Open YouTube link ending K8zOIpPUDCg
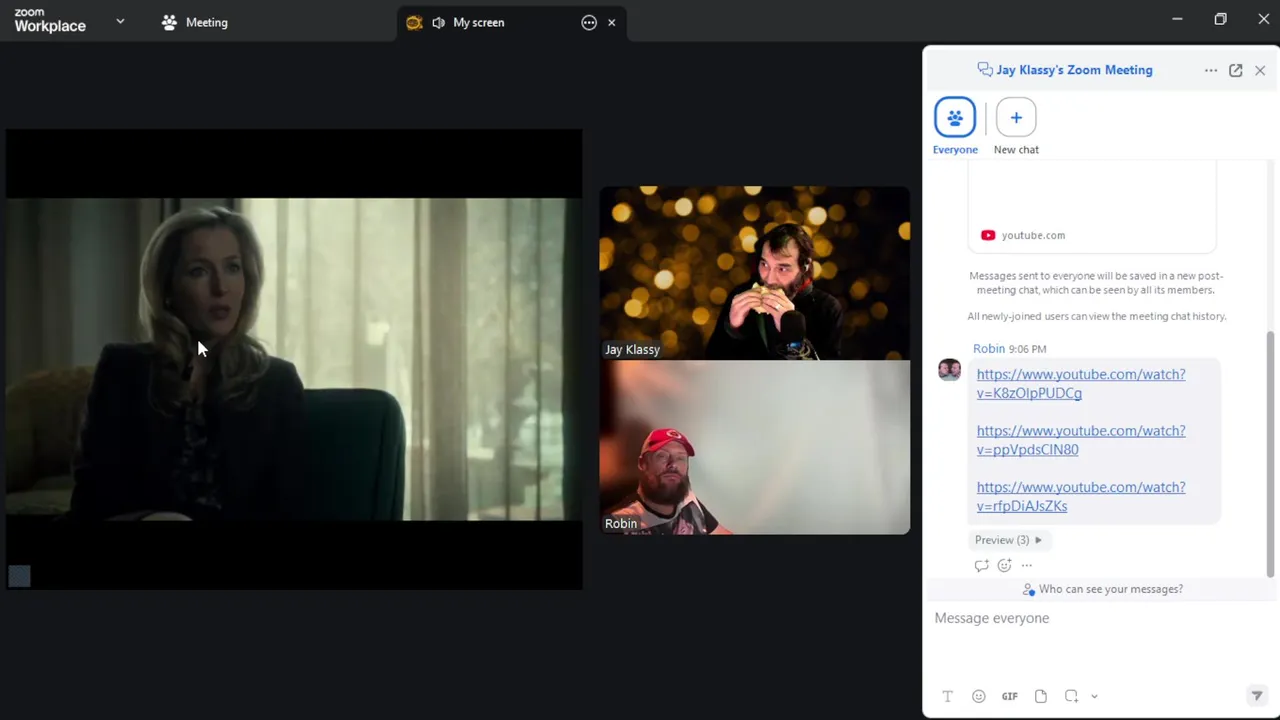Screen dimensions: 1280x720 [1081, 383]
